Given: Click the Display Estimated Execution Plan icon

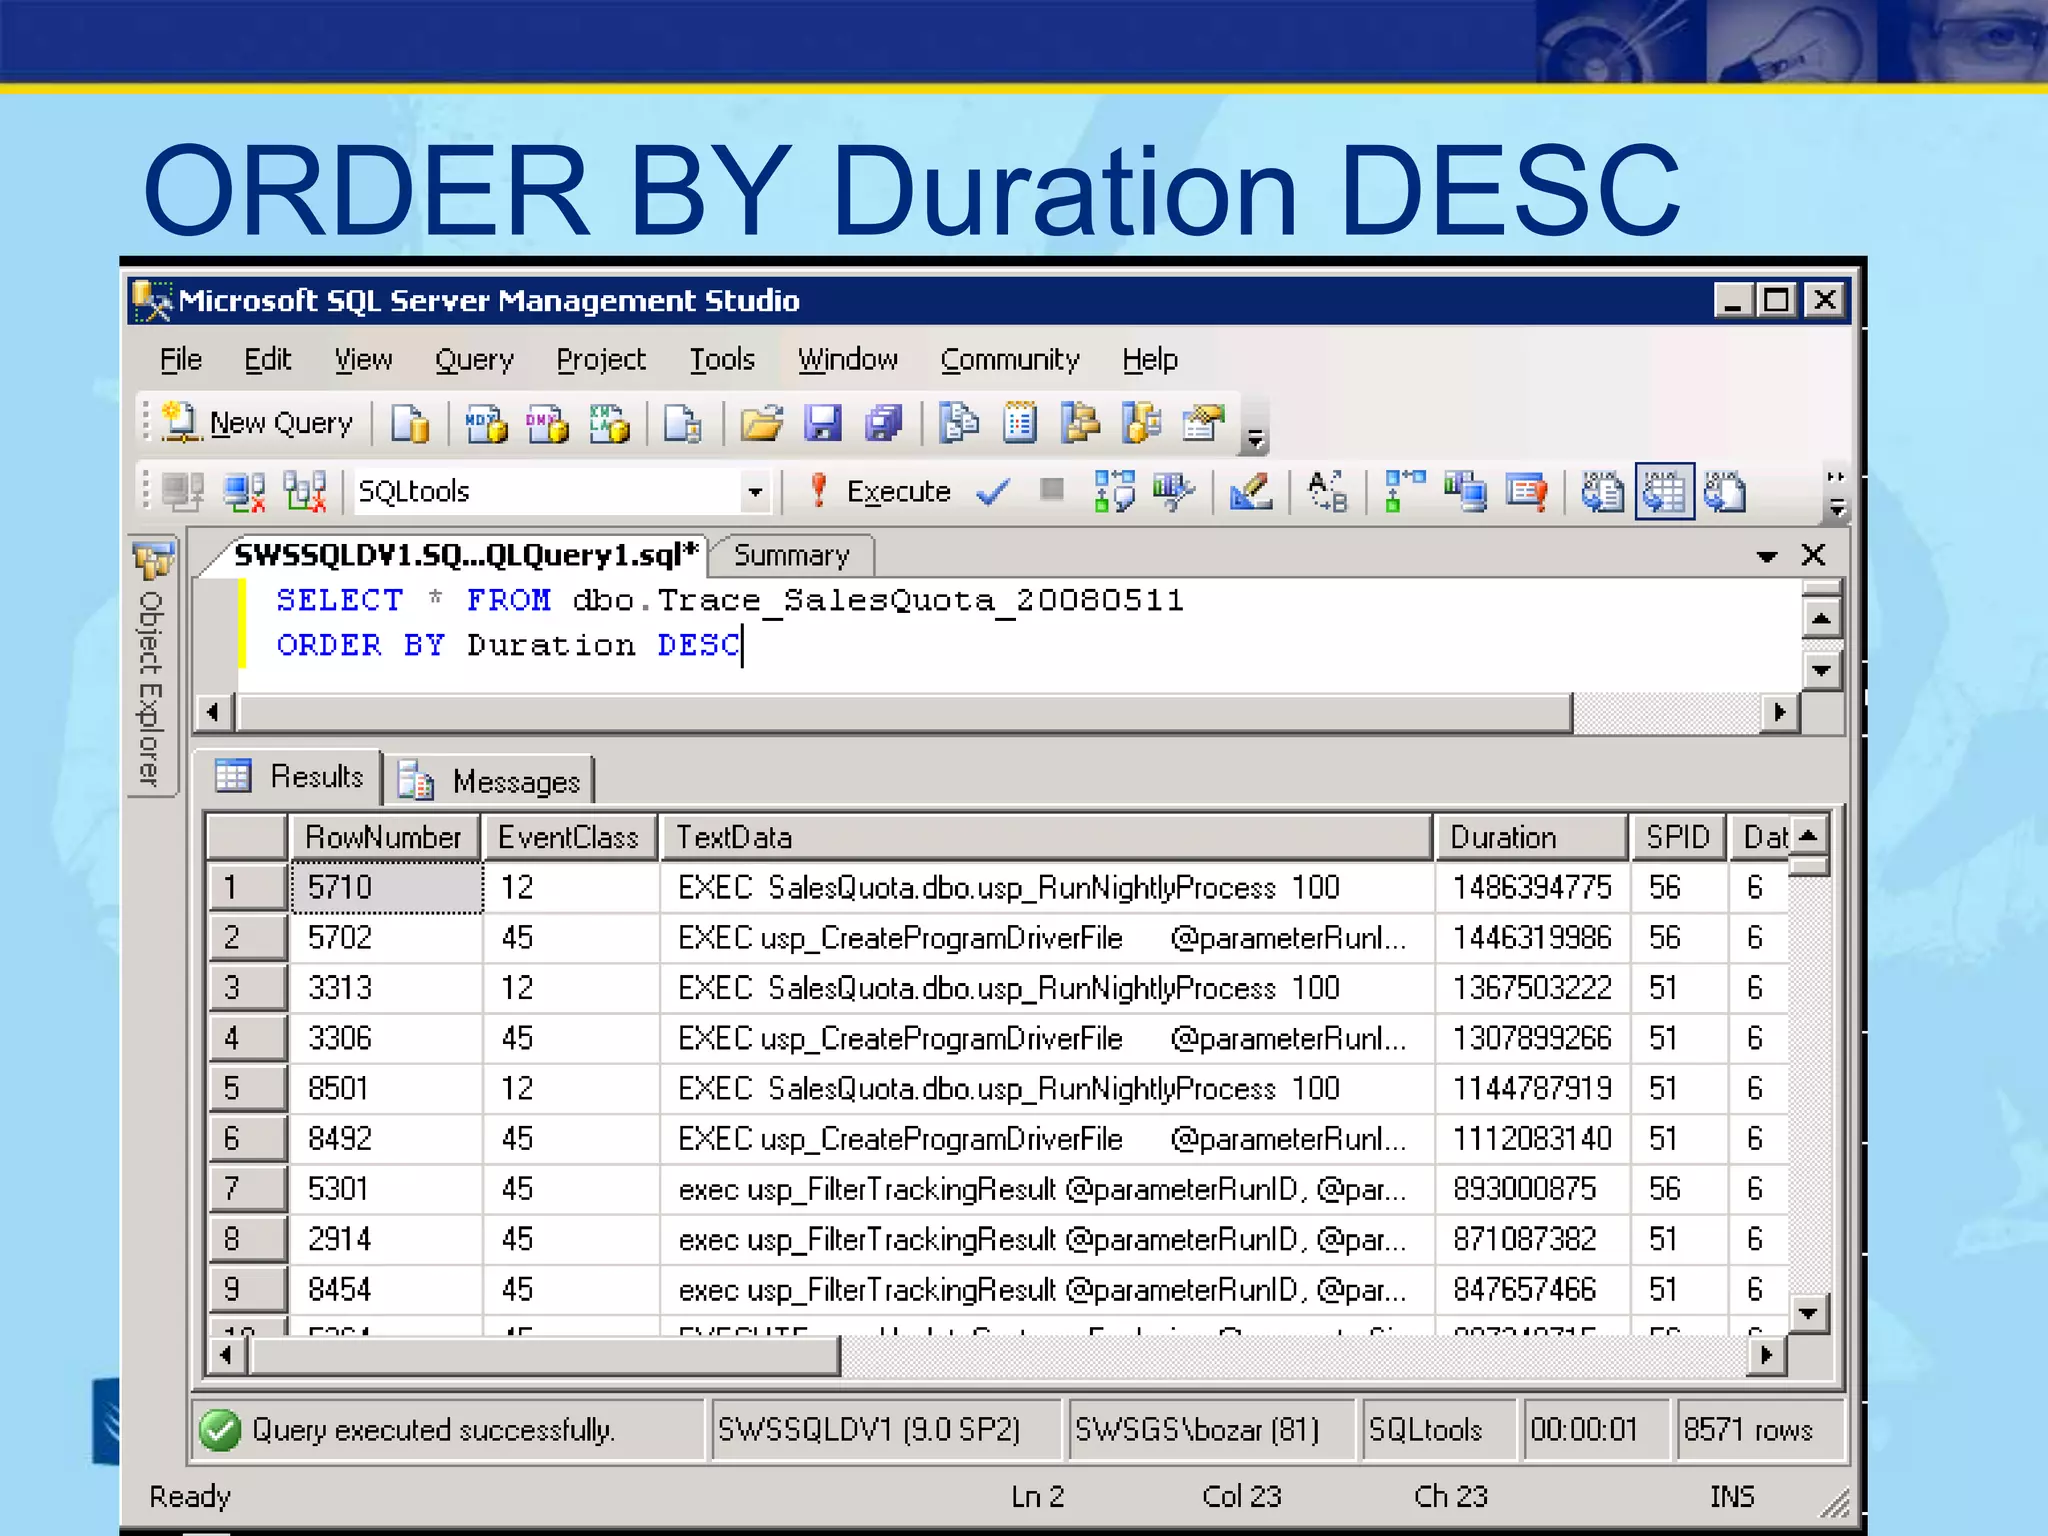Looking at the screenshot, I should tap(1113, 491).
